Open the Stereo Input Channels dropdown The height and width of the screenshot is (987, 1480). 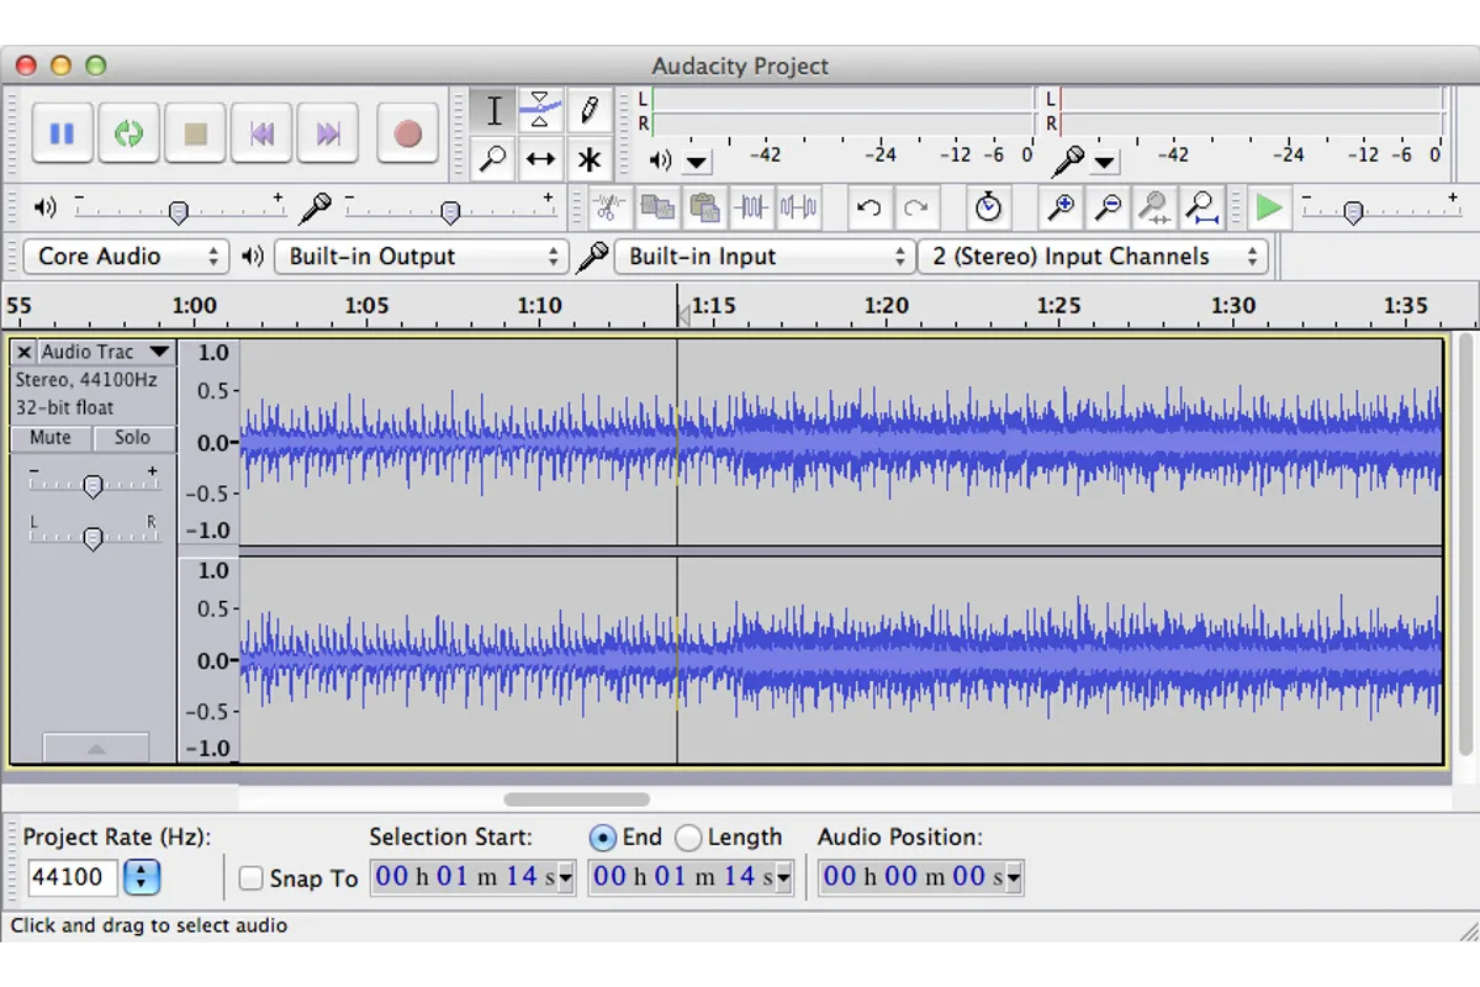point(1093,257)
